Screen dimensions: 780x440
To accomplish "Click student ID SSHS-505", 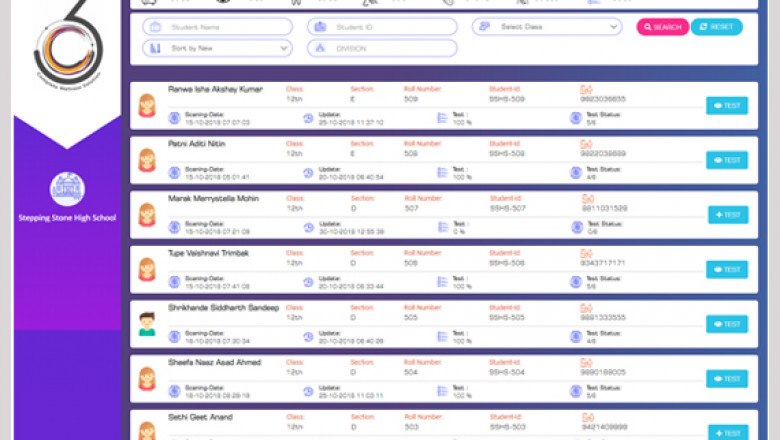I will 507,318.
